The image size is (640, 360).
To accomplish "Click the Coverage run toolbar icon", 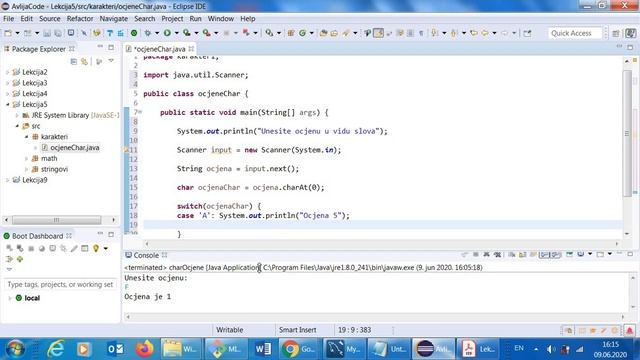I will tap(187, 33).
